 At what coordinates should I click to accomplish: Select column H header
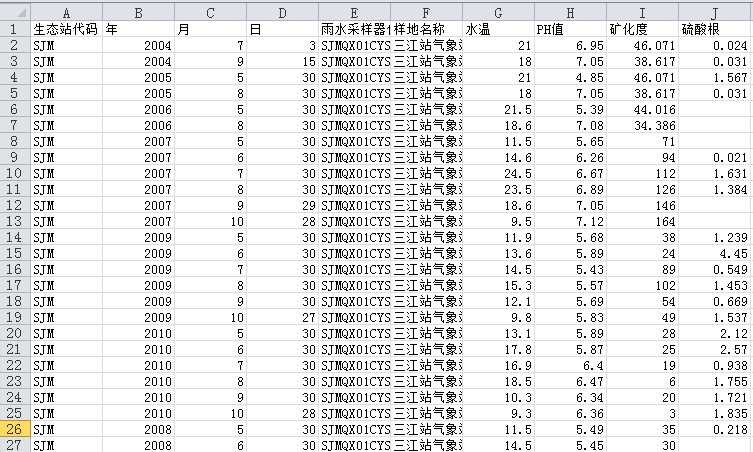pos(571,13)
